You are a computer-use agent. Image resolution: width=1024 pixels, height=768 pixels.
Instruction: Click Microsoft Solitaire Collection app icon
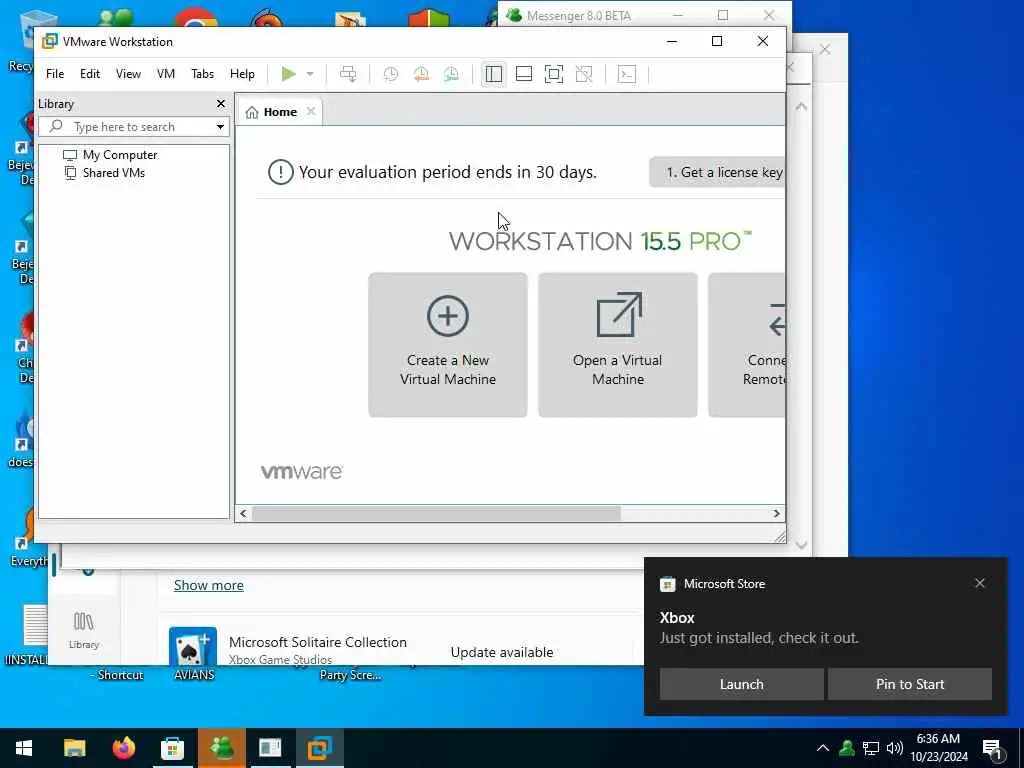pos(193,646)
